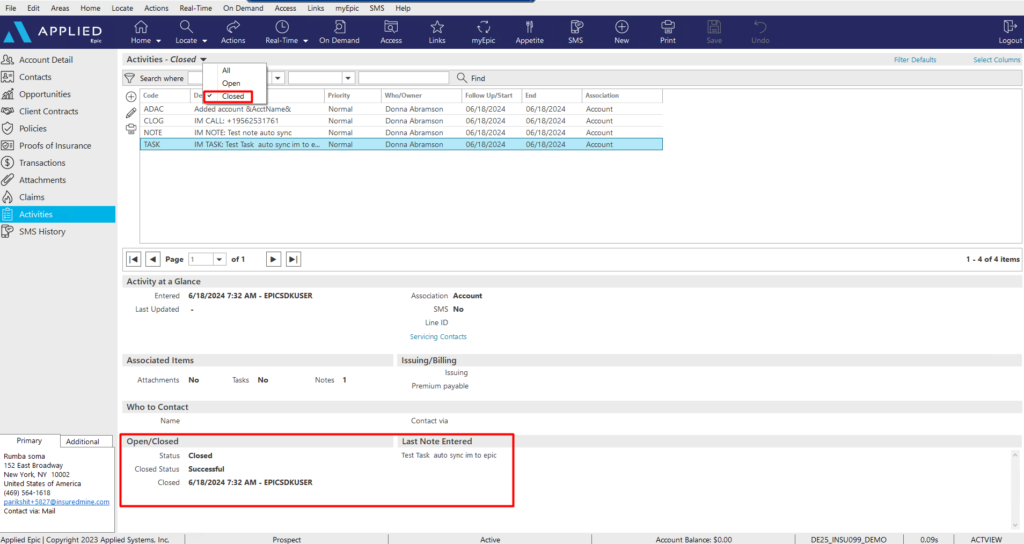The image size is (1024, 544).
Task: Open Servicing Contacts link
Action: click(438, 337)
